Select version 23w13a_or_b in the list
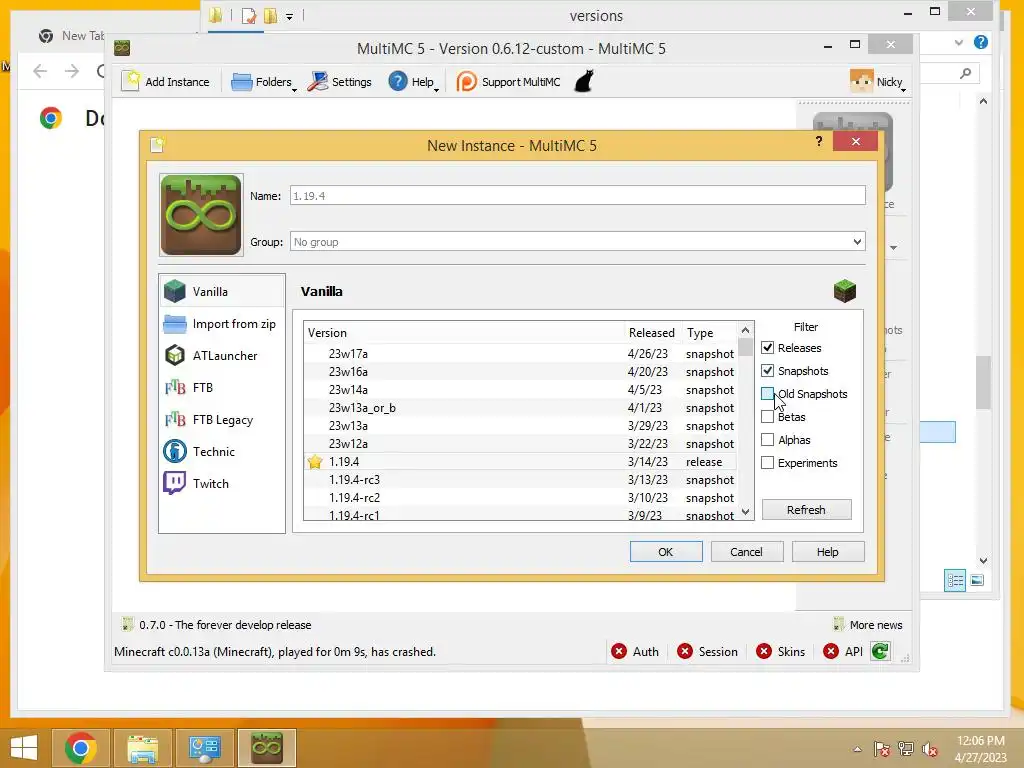This screenshot has width=1024, height=768. click(x=520, y=408)
